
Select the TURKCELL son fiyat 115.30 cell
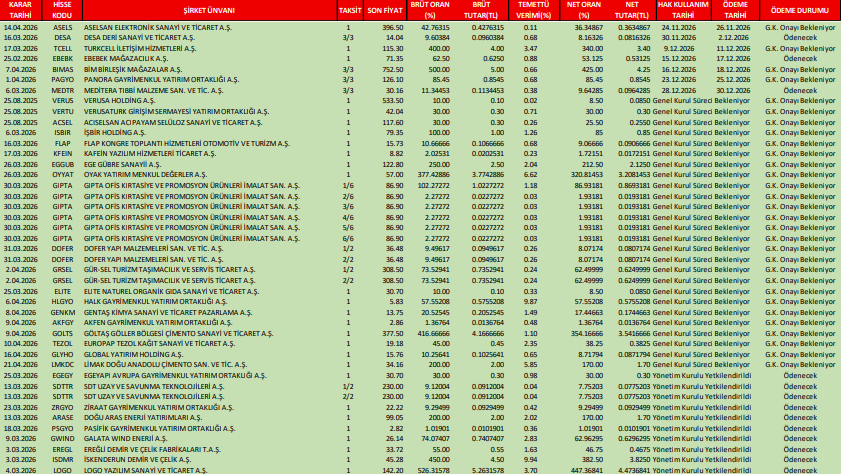[x=390, y=48]
